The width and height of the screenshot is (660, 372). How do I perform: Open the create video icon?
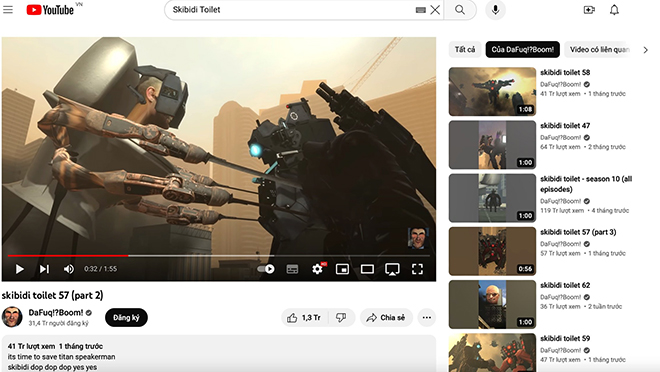[x=589, y=10]
